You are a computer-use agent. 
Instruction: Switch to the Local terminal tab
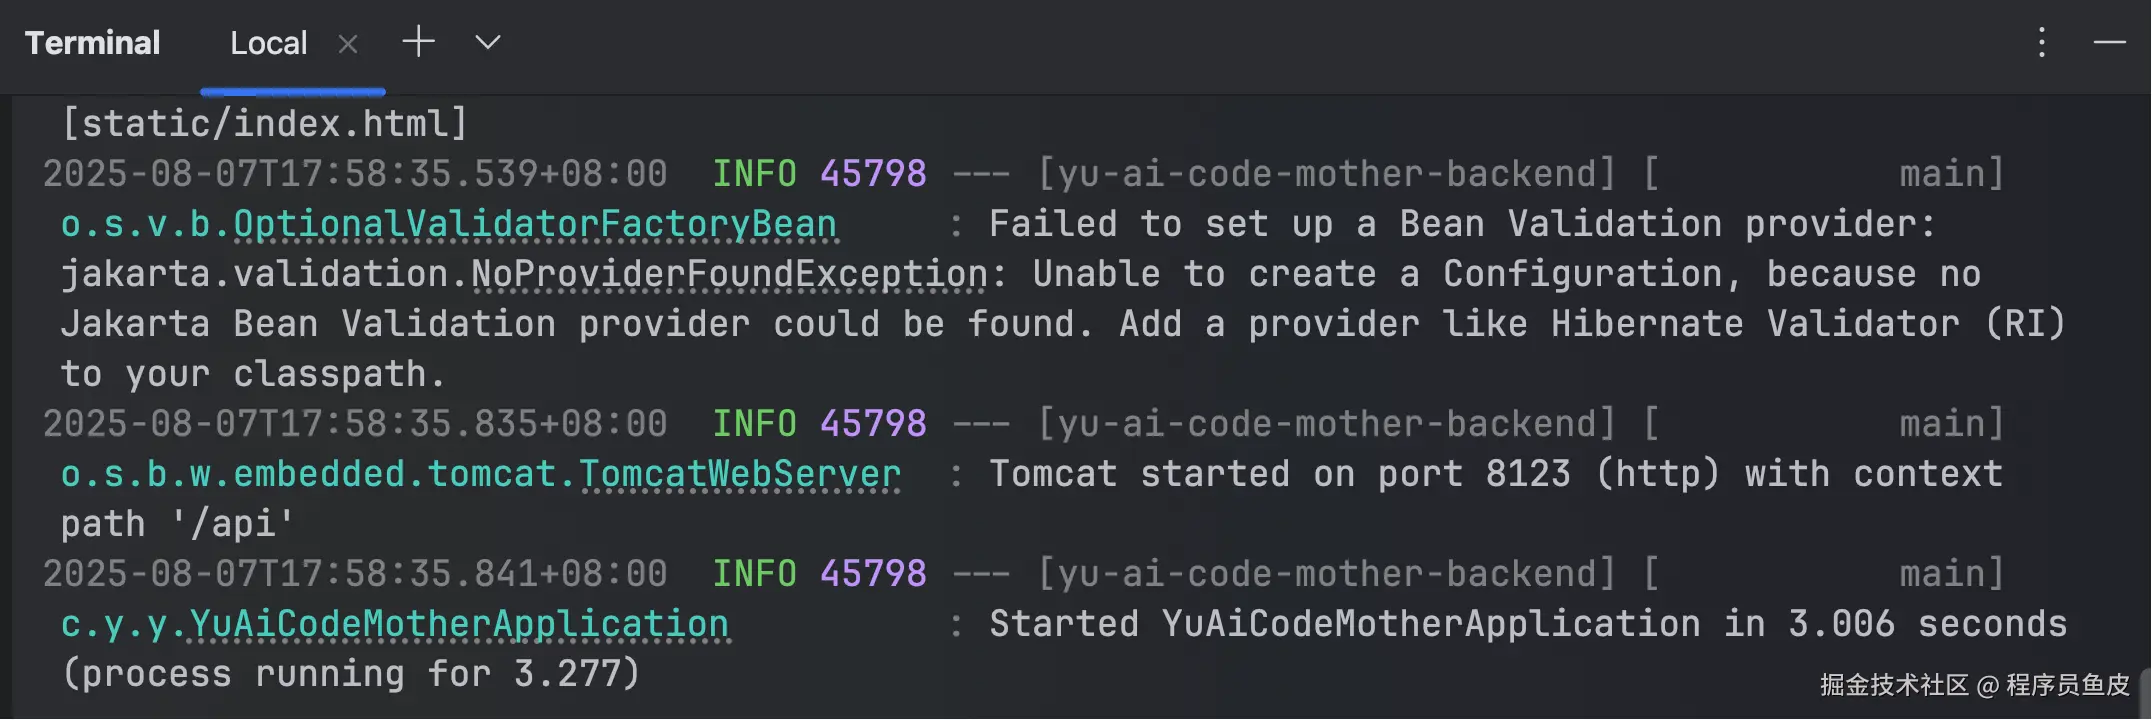click(268, 44)
